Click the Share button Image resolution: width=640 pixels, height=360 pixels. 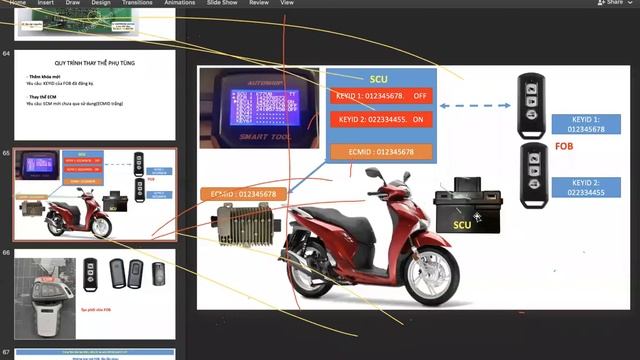coord(611,2)
